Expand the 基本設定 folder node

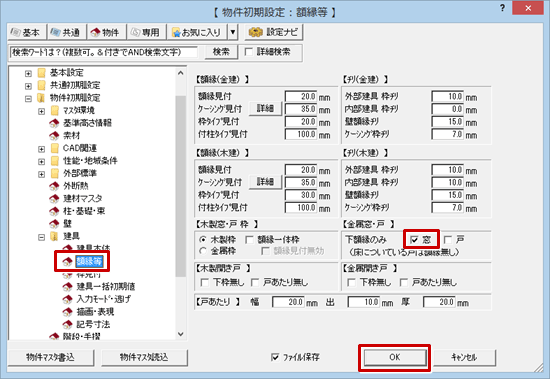click(28, 73)
